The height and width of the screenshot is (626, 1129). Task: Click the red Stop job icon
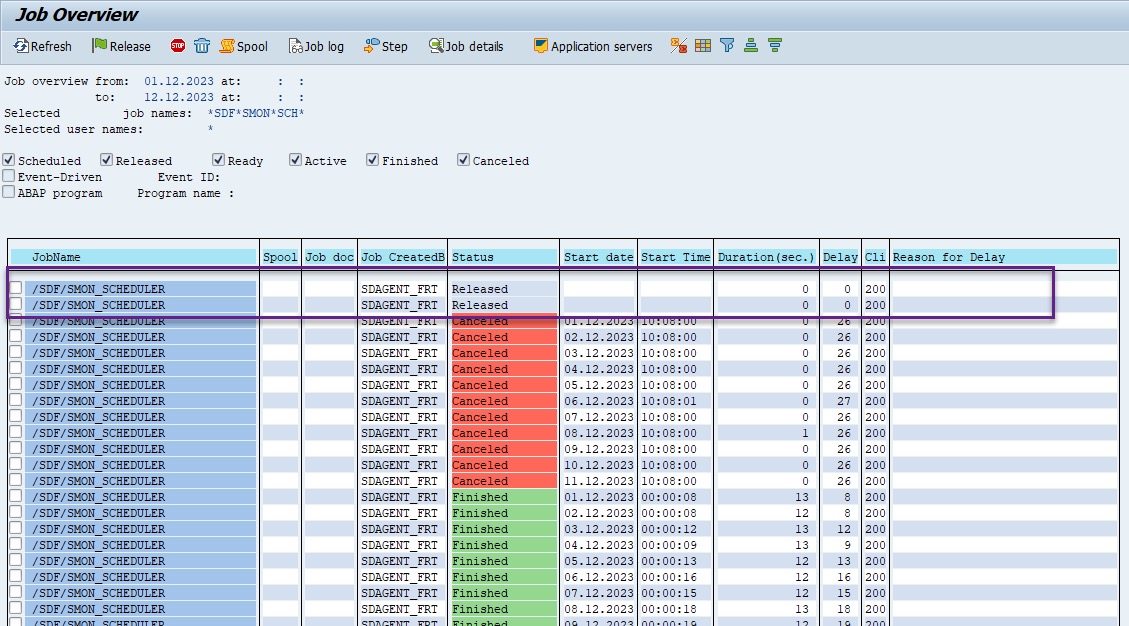(x=178, y=46)
